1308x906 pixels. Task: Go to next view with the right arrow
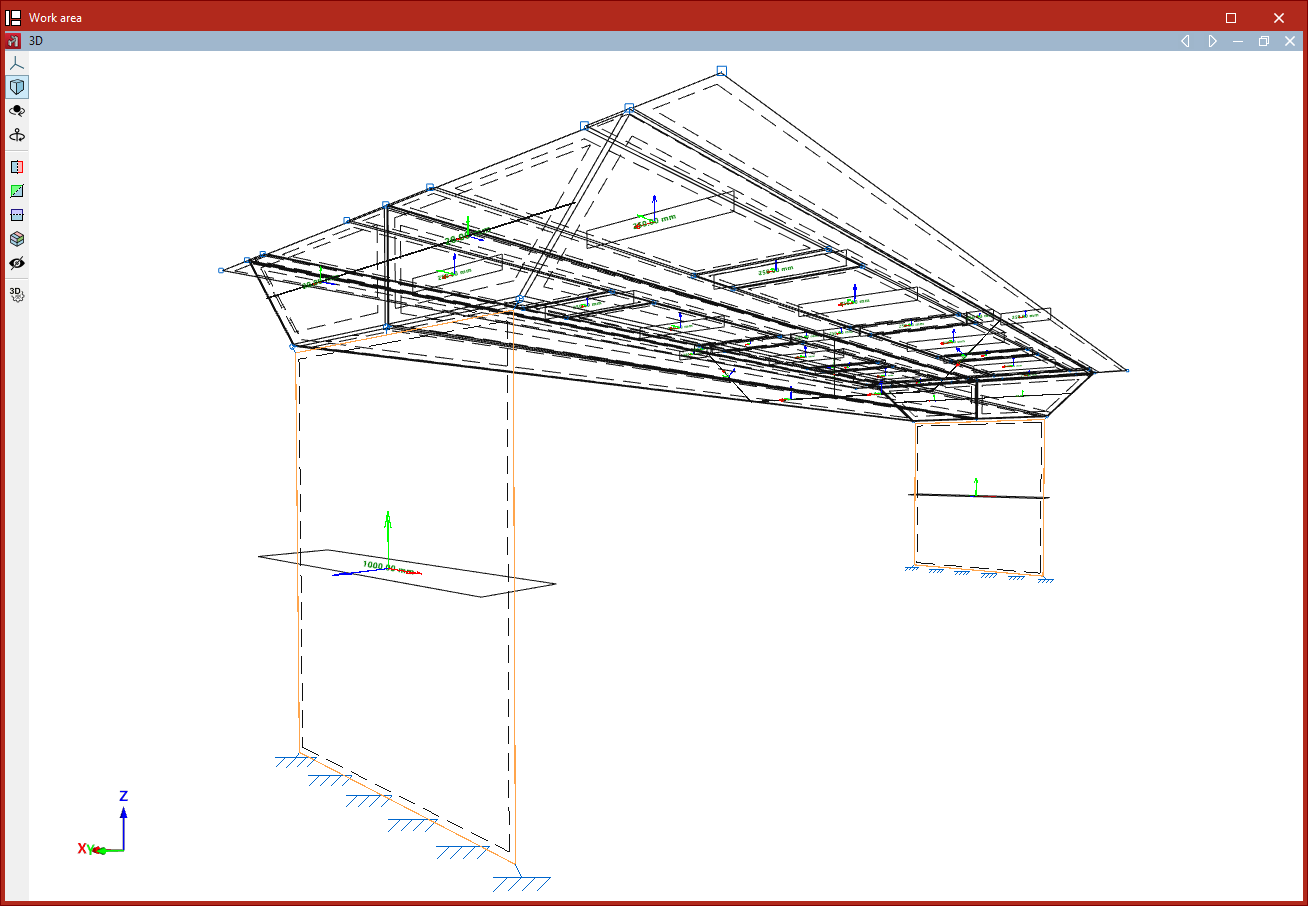pyautogui.click(x=1212, y=41)
